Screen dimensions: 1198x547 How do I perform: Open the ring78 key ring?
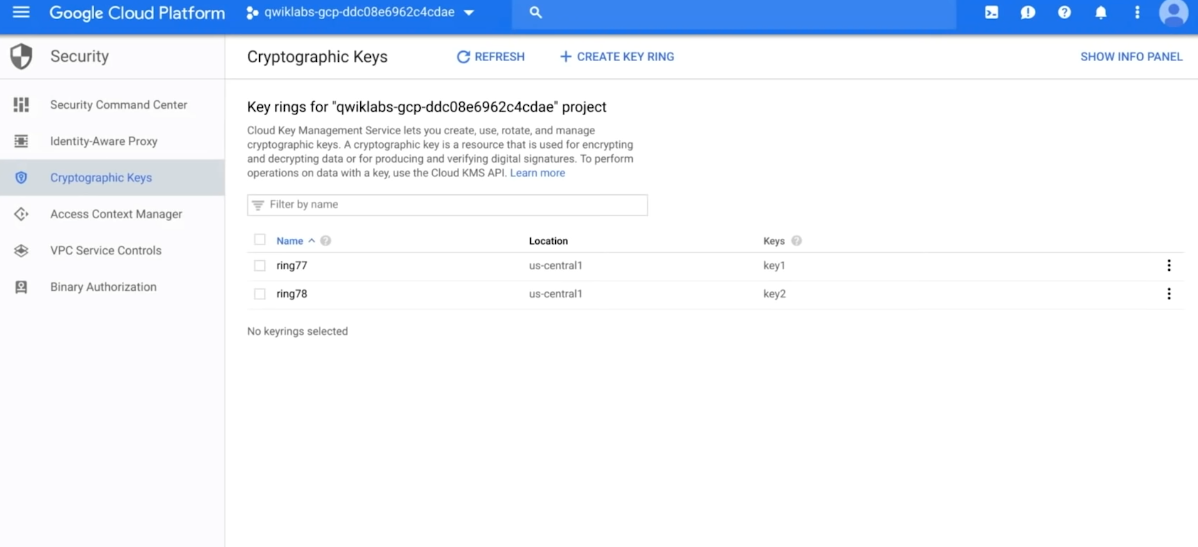(292, 294)
